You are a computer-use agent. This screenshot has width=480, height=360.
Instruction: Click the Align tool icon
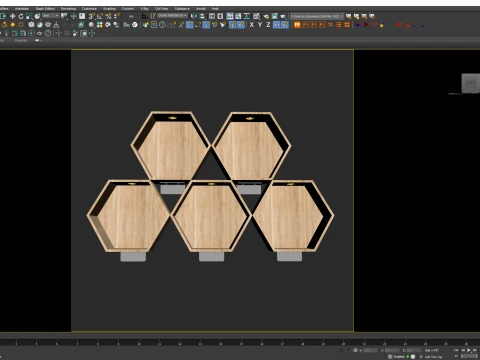202,16
